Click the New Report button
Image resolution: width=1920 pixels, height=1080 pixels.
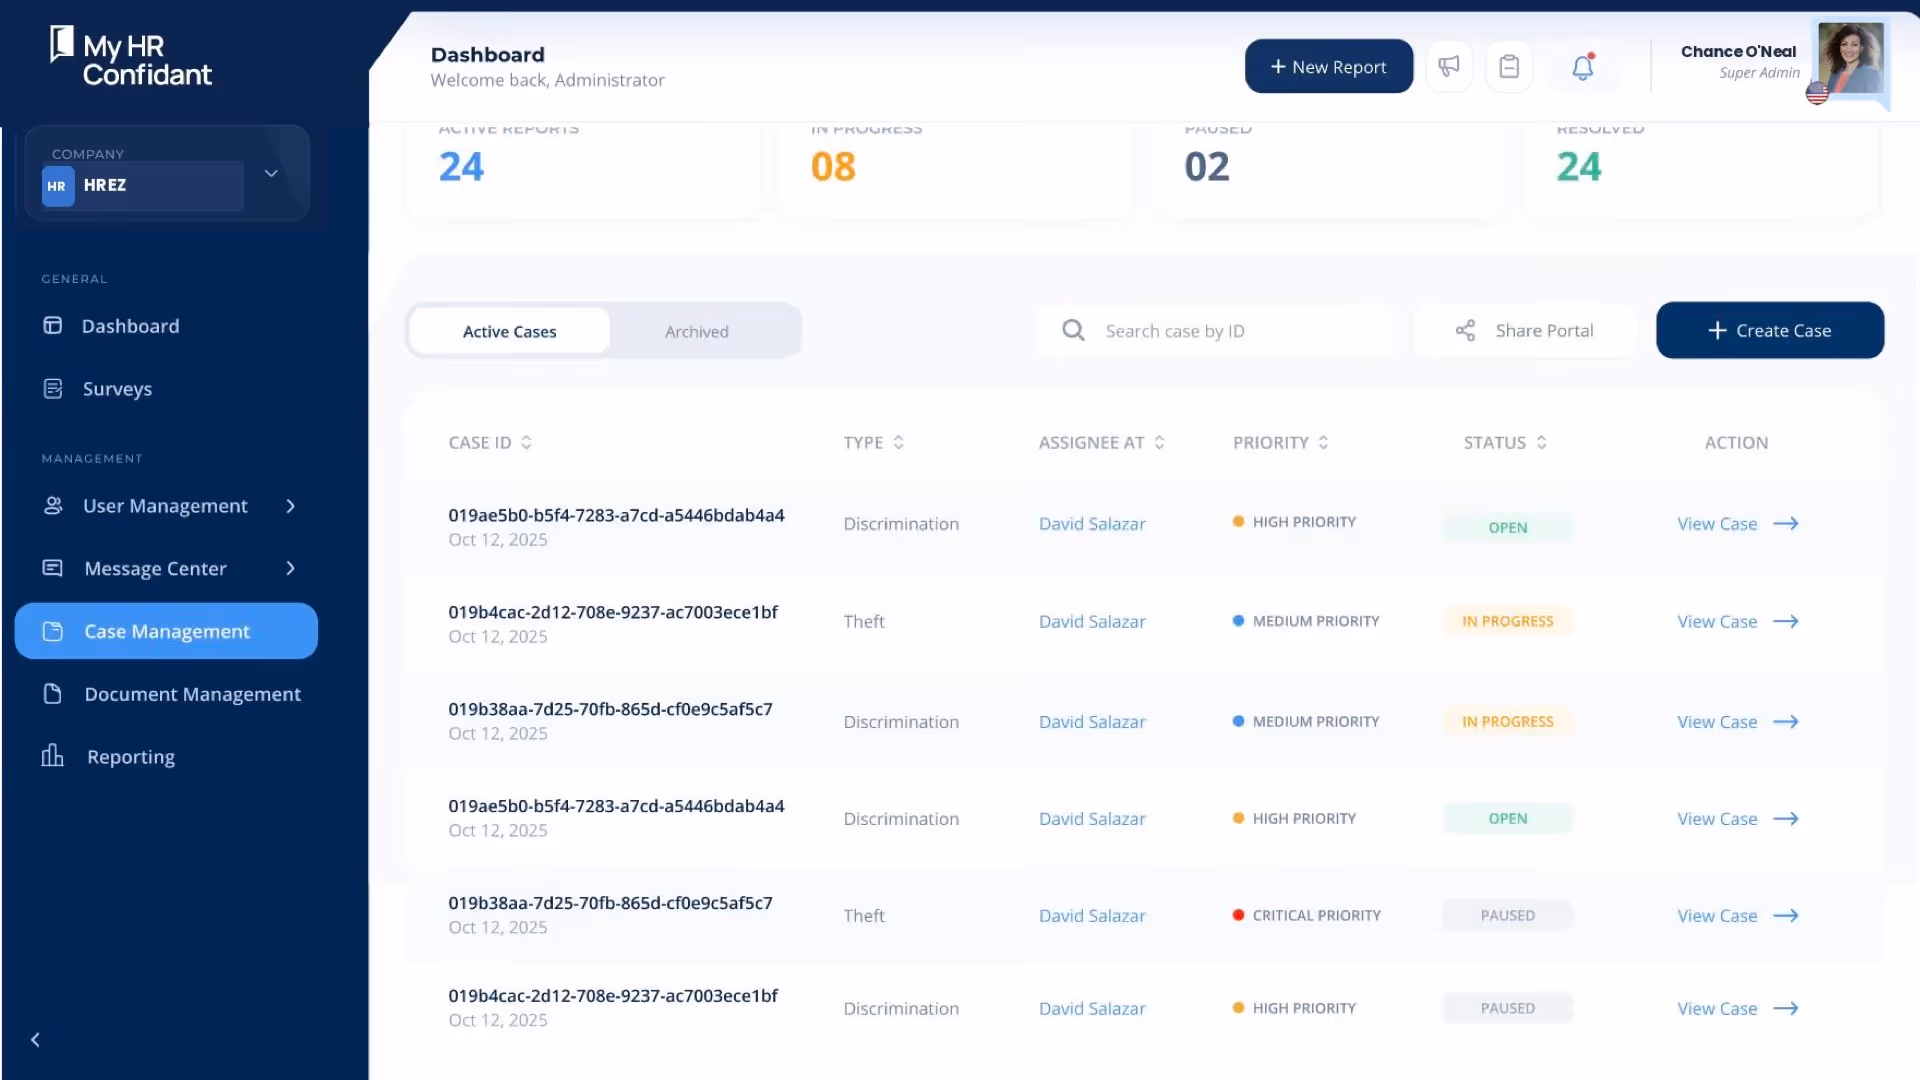pyautogui.click(x=1328, y=66)
